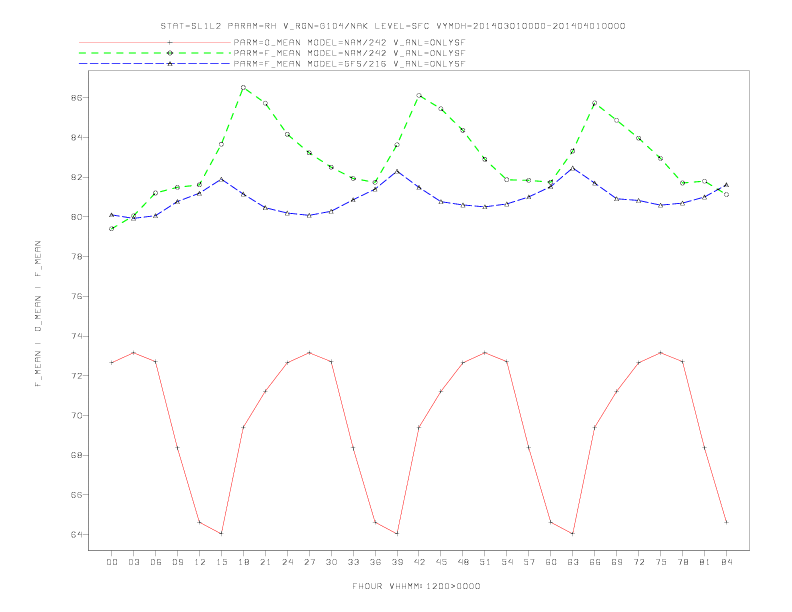Click the x-axis tick label 63
The width and height of the screenshot is (792, 612).
[x=573, y=562]
